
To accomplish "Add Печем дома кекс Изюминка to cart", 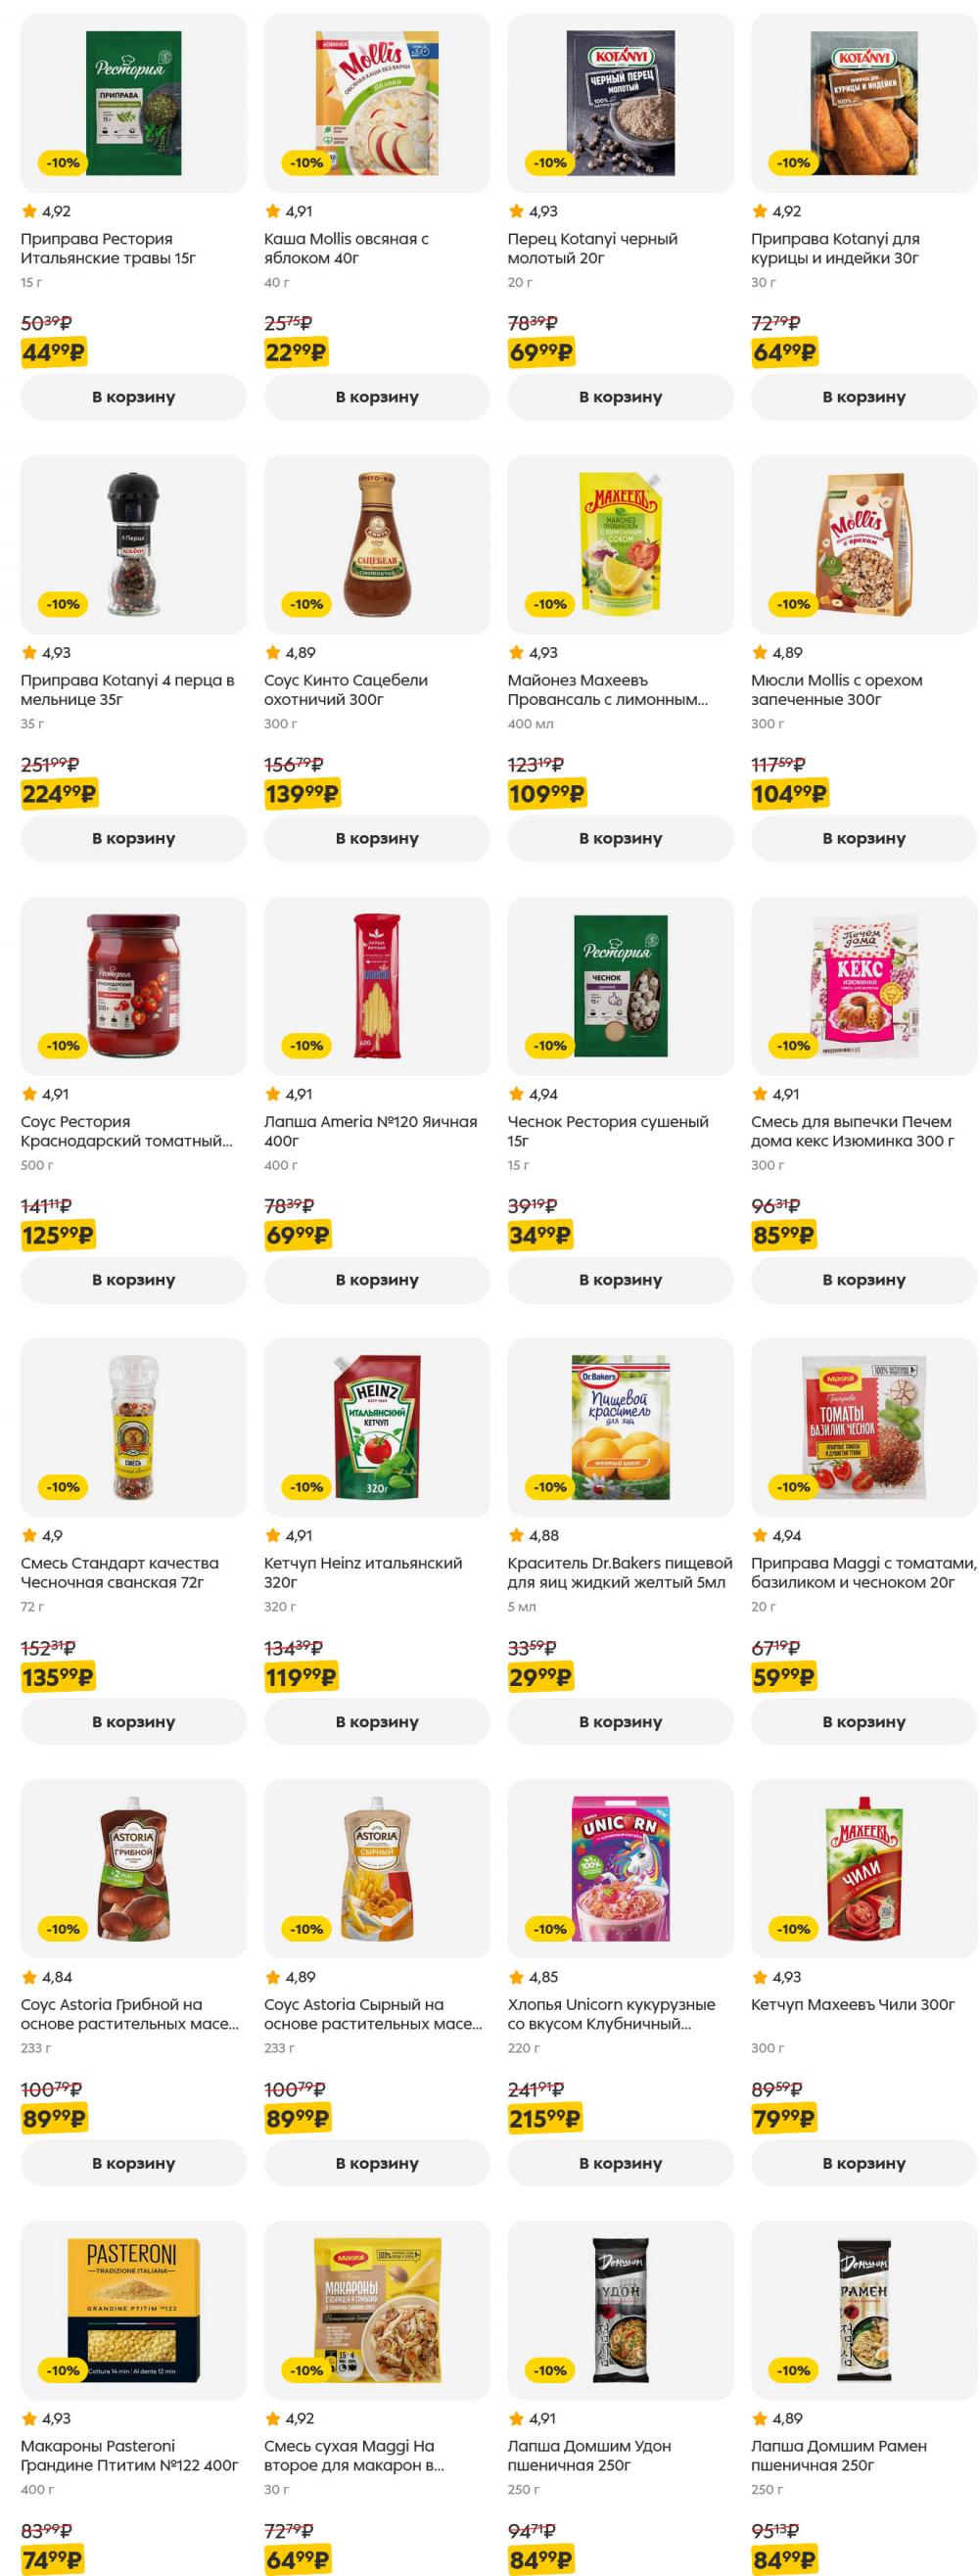I will (x=864, y=1280).
